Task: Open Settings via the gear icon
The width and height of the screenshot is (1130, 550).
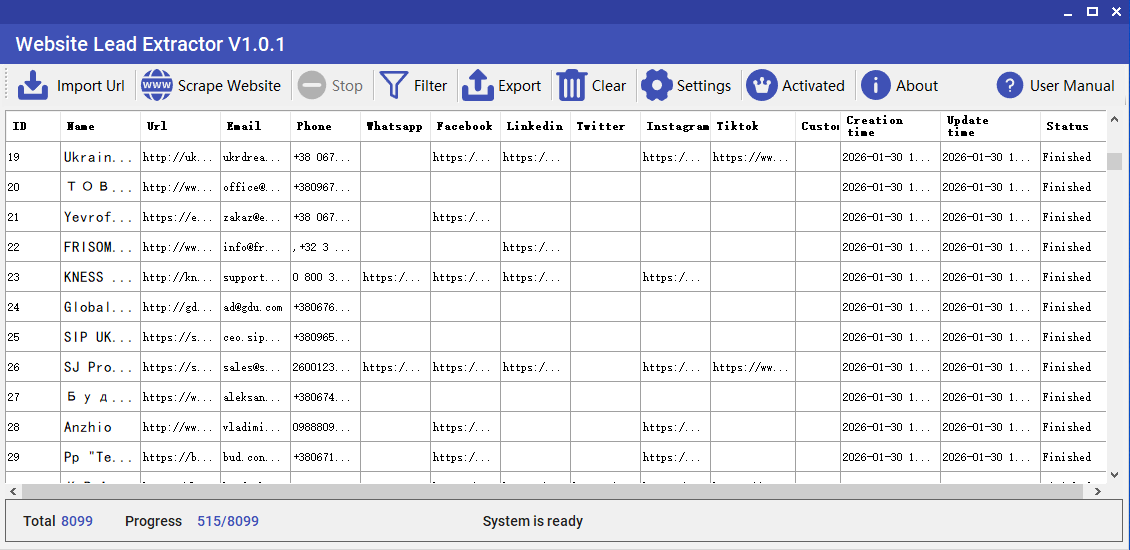Action: (656, 86)
